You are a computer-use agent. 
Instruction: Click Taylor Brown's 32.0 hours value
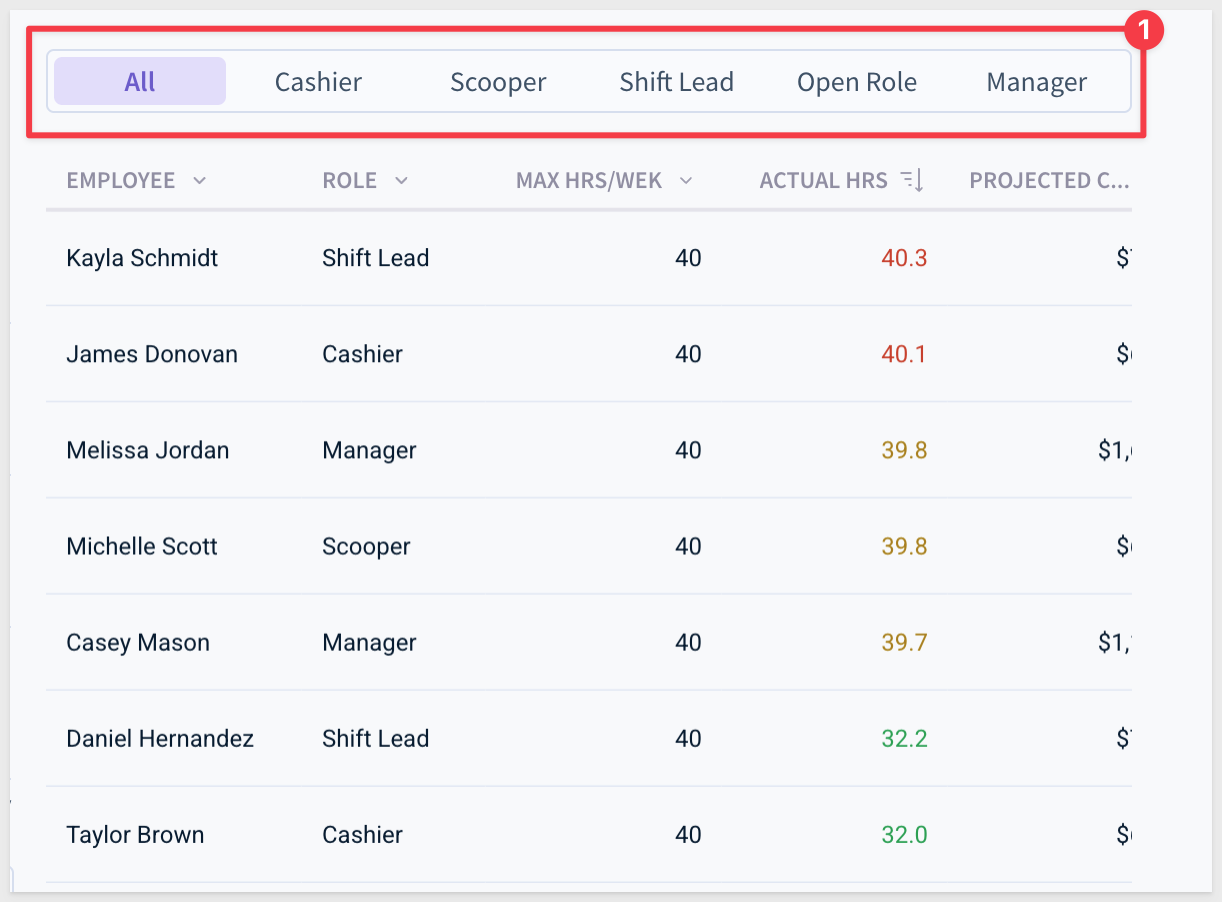(904, 835)
